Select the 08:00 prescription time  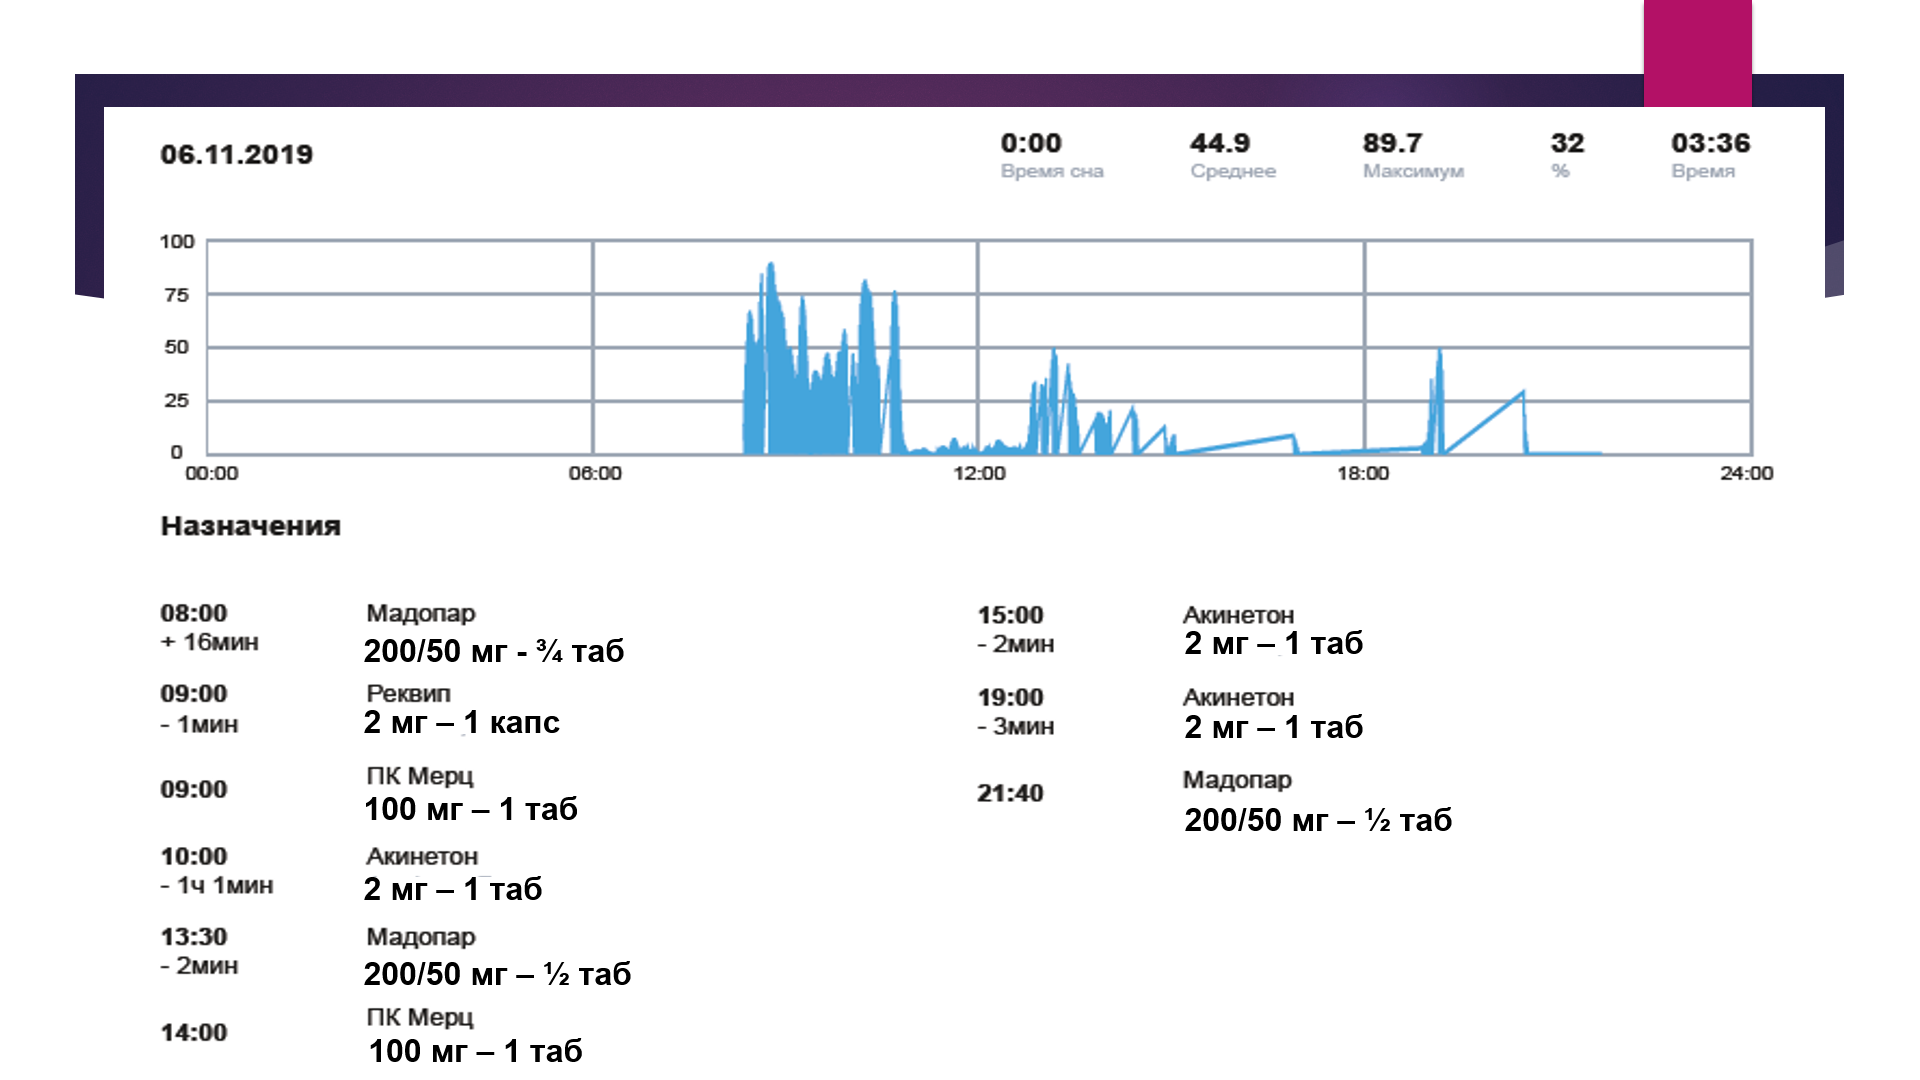[x=193, y=613]
